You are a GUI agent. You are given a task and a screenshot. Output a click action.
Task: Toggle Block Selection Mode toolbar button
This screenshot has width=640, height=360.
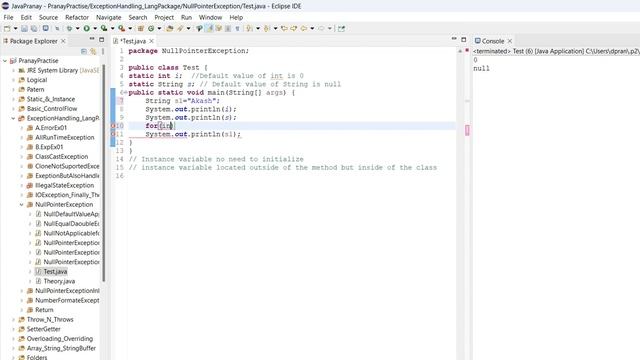click(228, 29)
